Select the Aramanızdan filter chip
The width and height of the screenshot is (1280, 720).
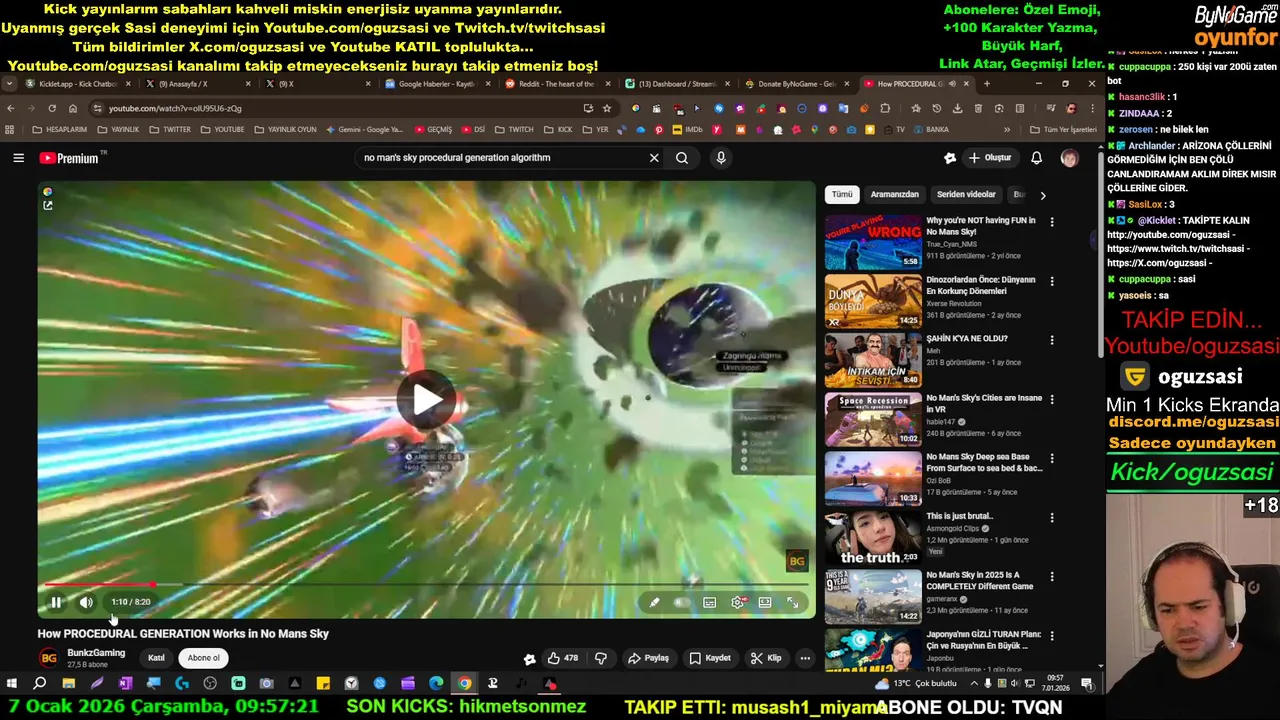click(x=894, y=195)
